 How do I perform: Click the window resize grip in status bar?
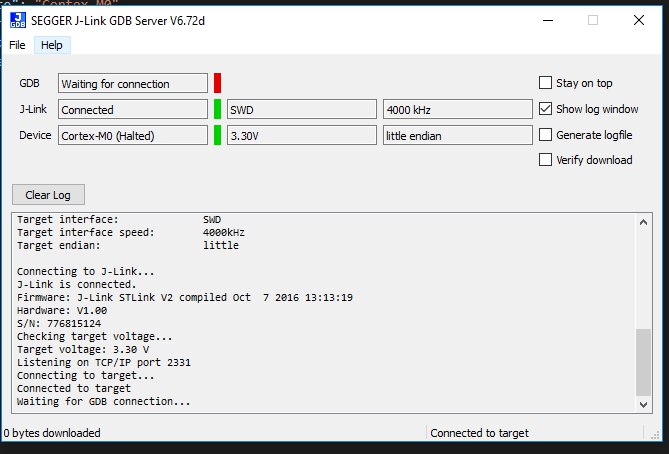pos(655,434)
